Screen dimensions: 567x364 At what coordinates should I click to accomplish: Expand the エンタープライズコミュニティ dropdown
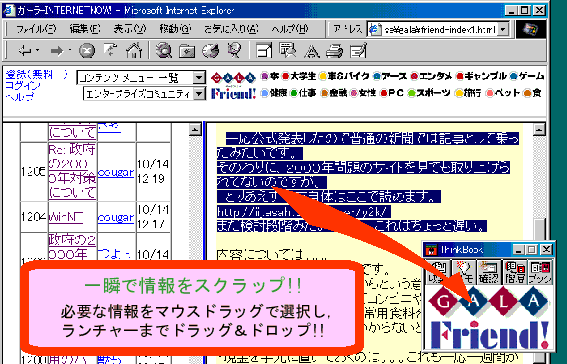(x=199, y=94)
